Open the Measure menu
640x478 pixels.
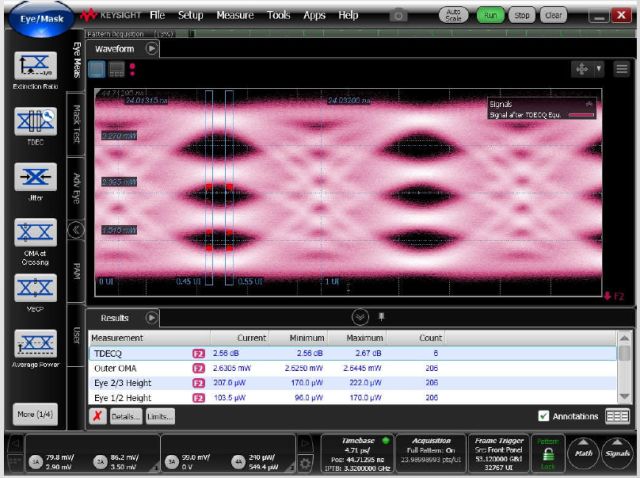pos(234,15)
